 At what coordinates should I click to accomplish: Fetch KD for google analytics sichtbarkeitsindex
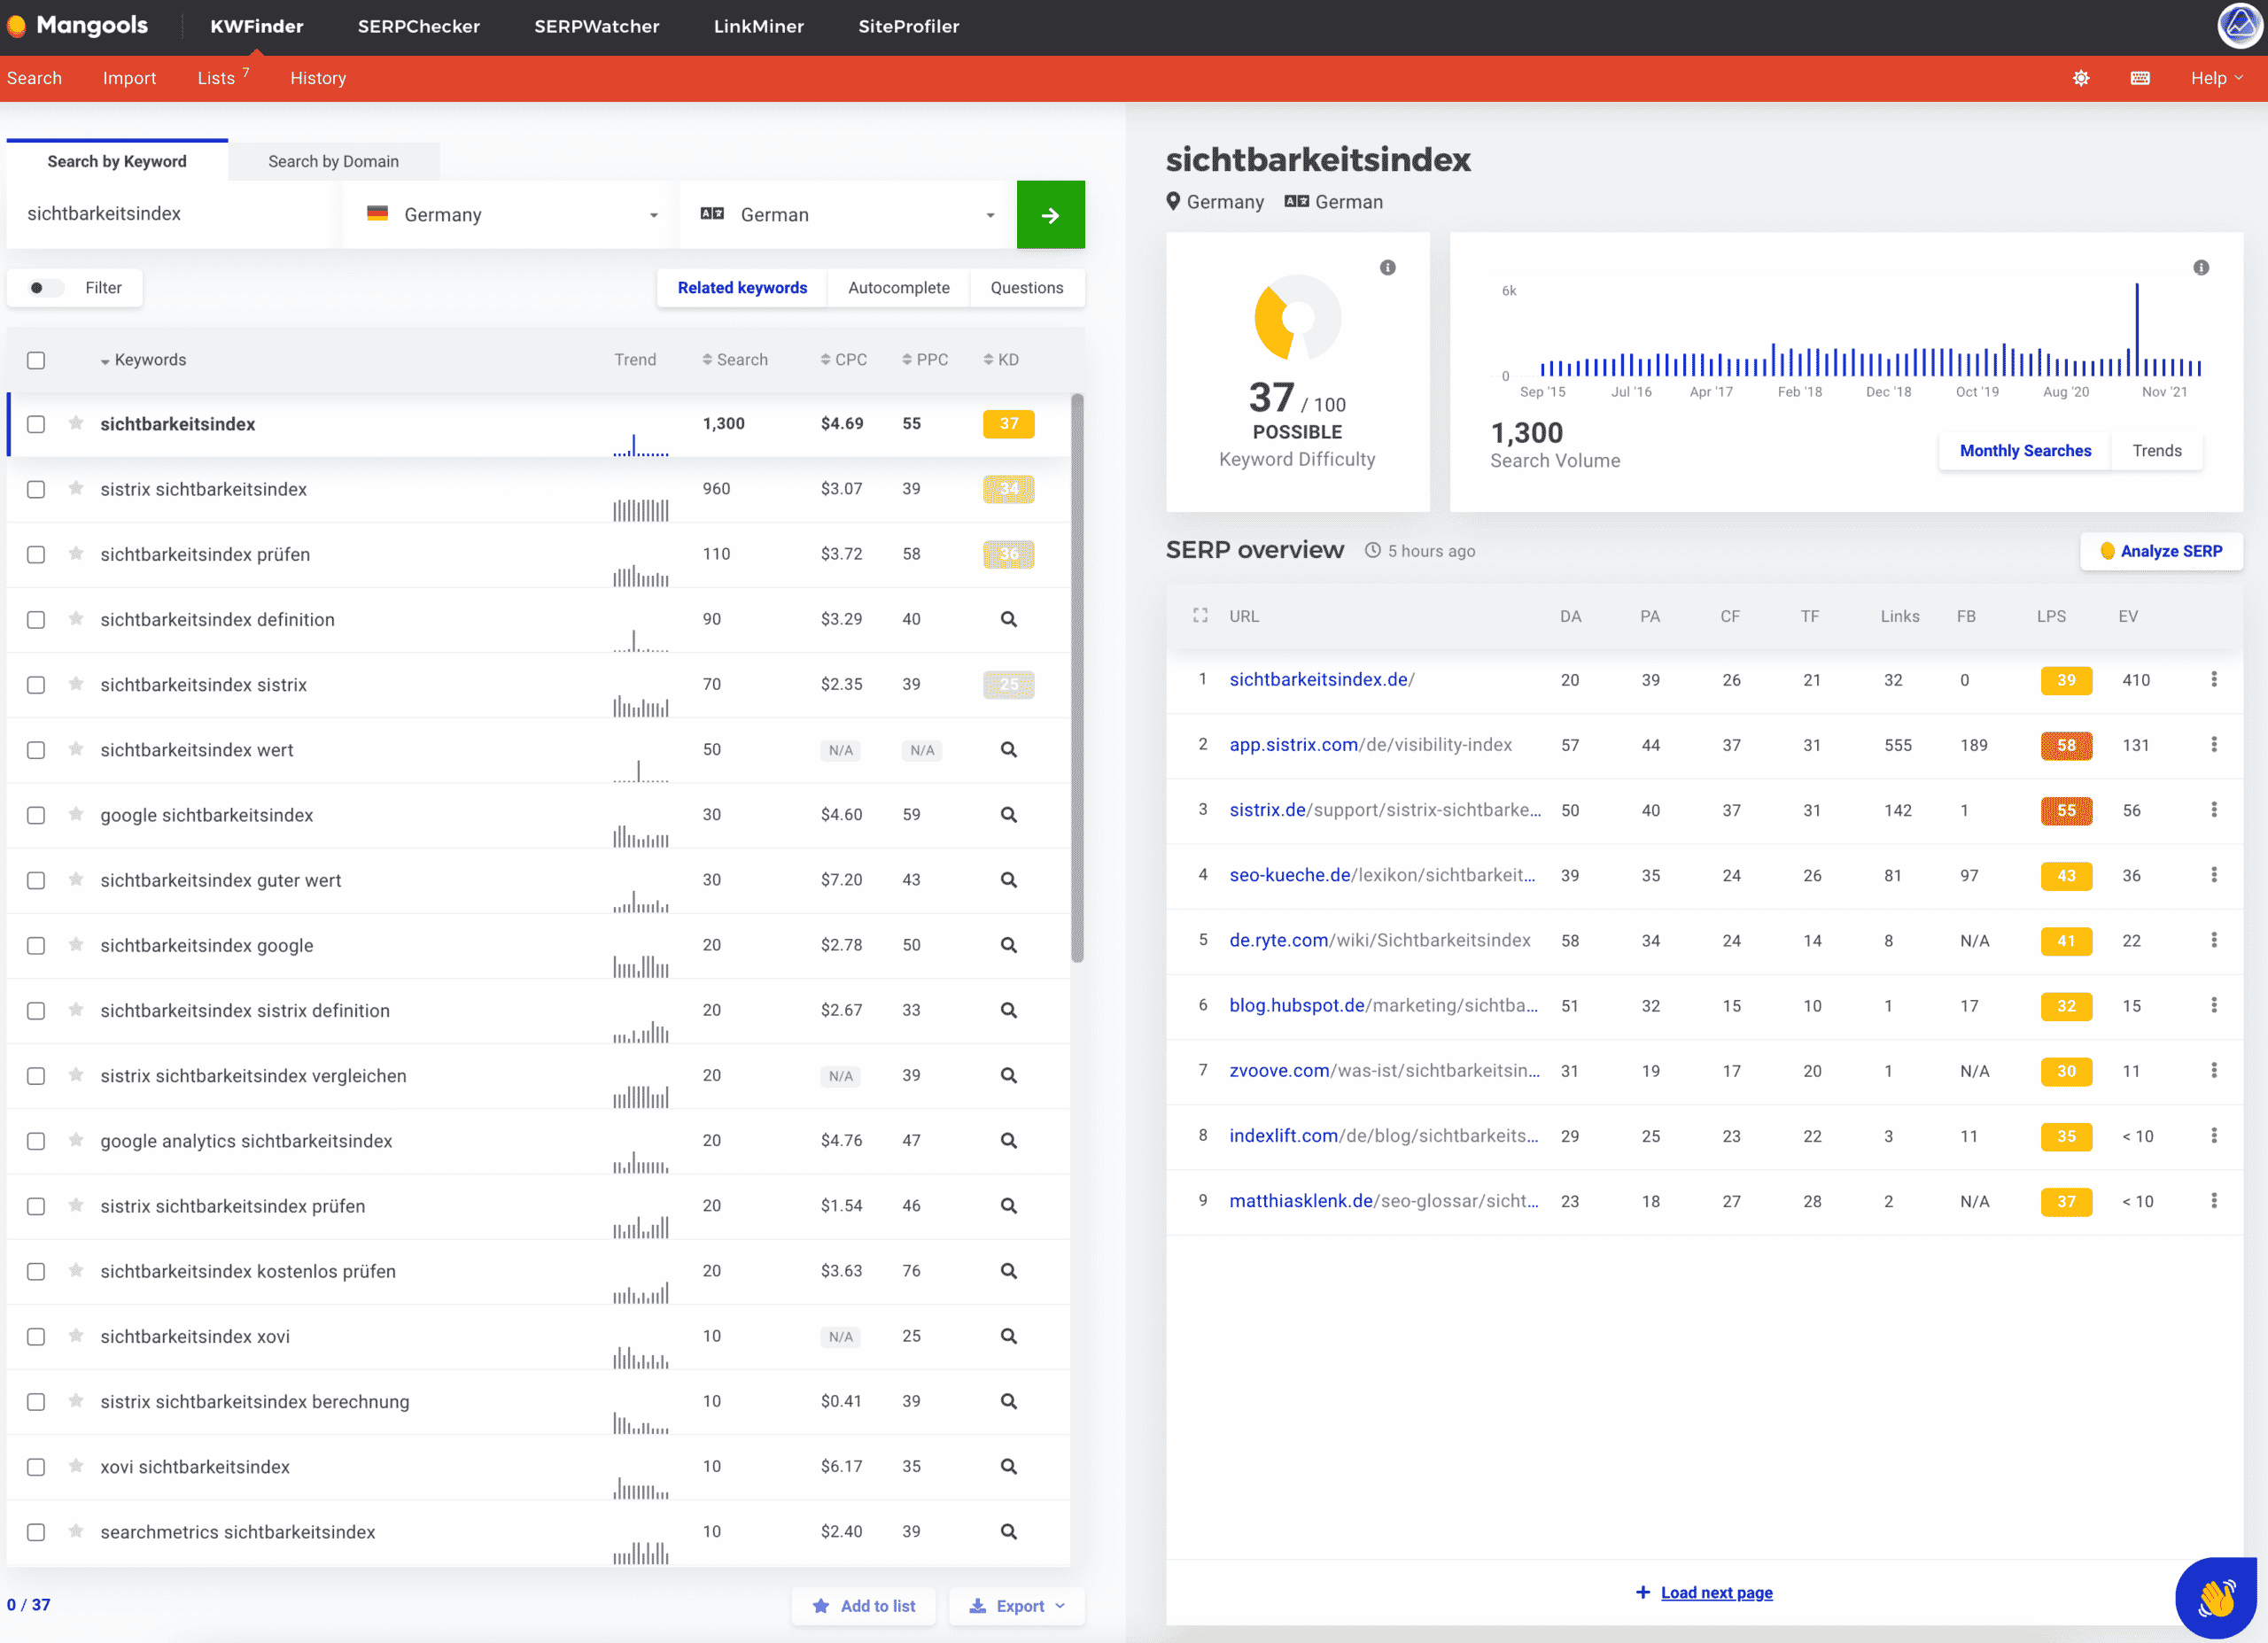click(x=1008, y=1140)
